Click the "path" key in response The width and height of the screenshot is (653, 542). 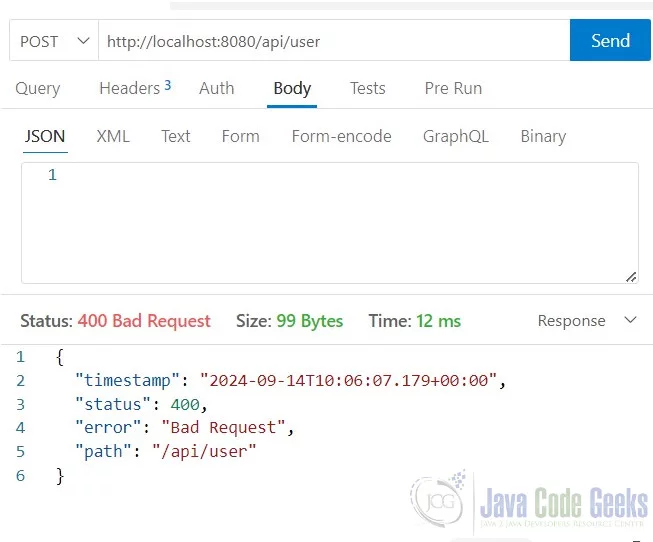point(103,451)
